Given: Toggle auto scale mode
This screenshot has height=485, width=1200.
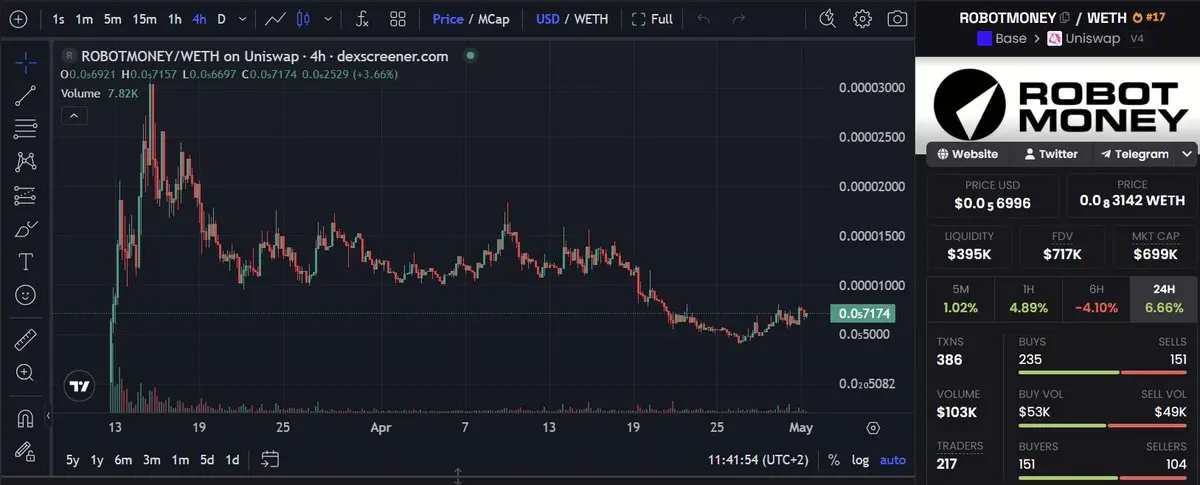Looking at the screenshot, I should [892, 460].
